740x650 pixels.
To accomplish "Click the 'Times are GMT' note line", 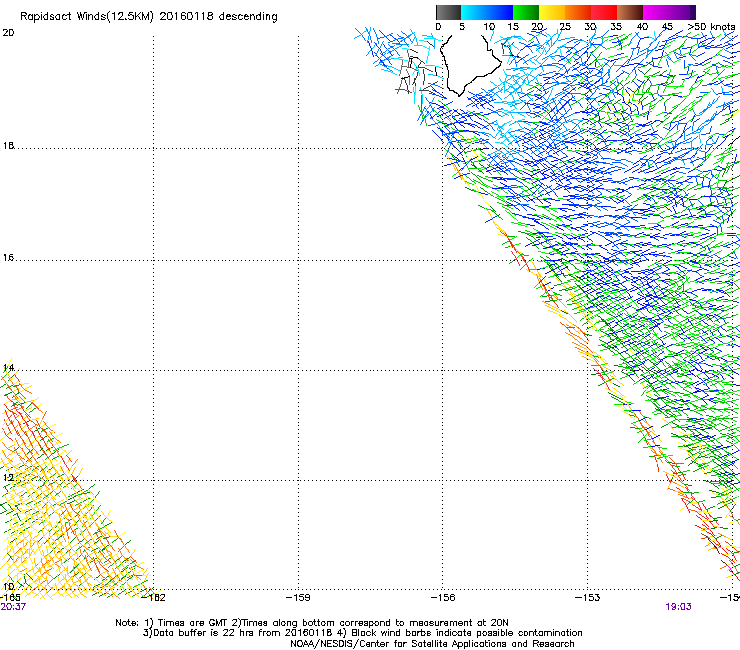I will click(x=311, y=623).
